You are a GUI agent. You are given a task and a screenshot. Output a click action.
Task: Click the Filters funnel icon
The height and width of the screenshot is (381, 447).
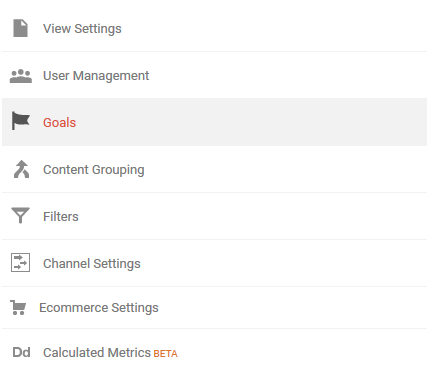[20, 215]
